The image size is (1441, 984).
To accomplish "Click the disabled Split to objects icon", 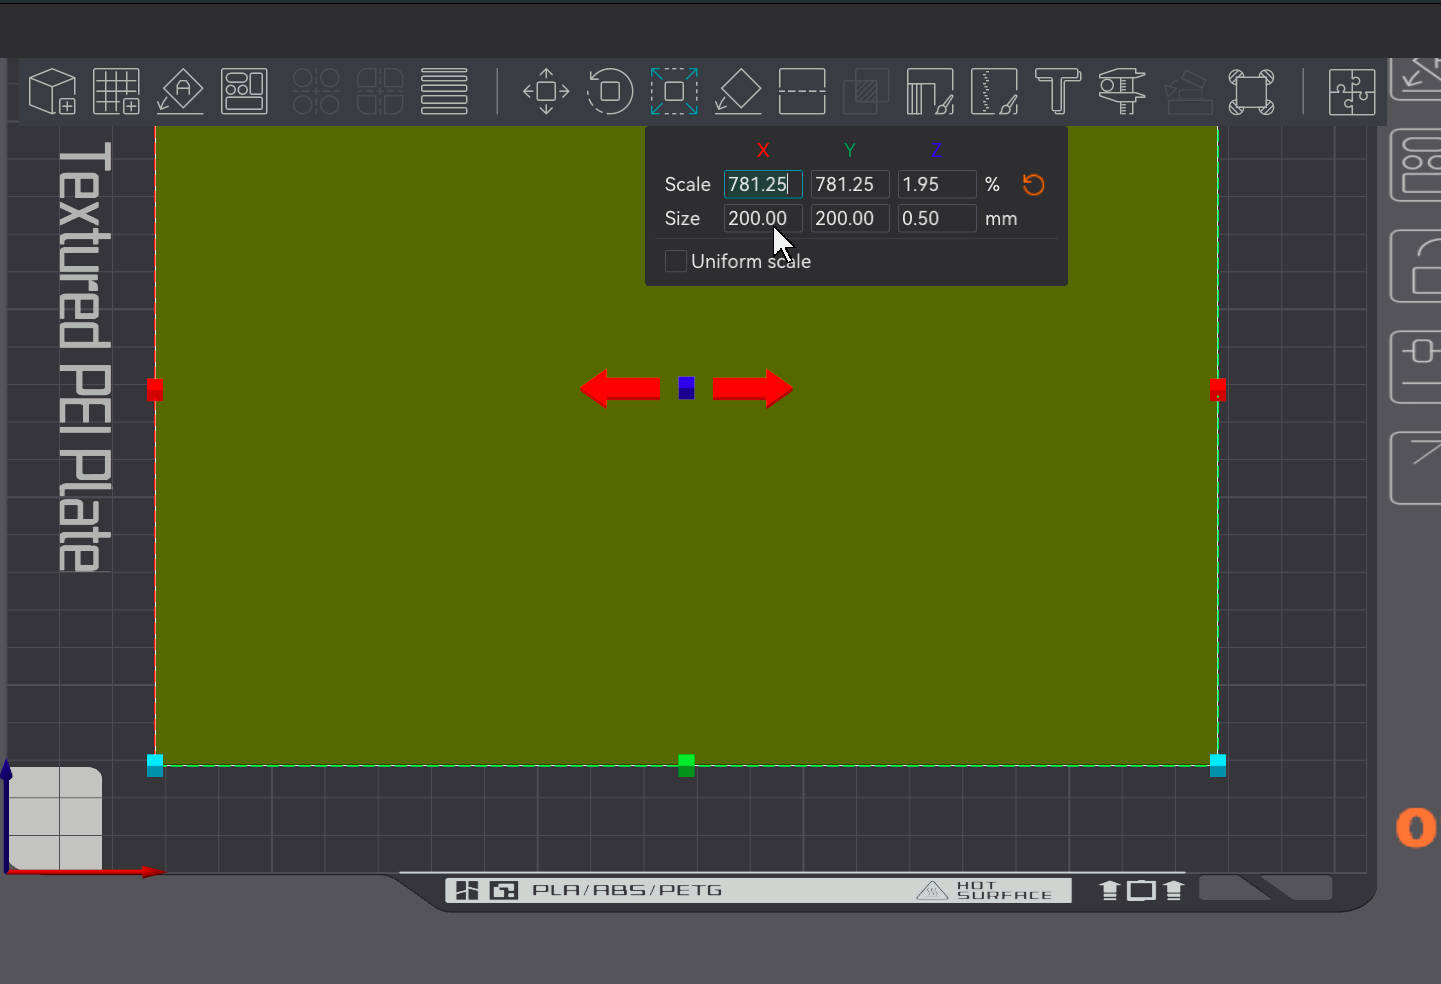I will click(x=316, y=91).
